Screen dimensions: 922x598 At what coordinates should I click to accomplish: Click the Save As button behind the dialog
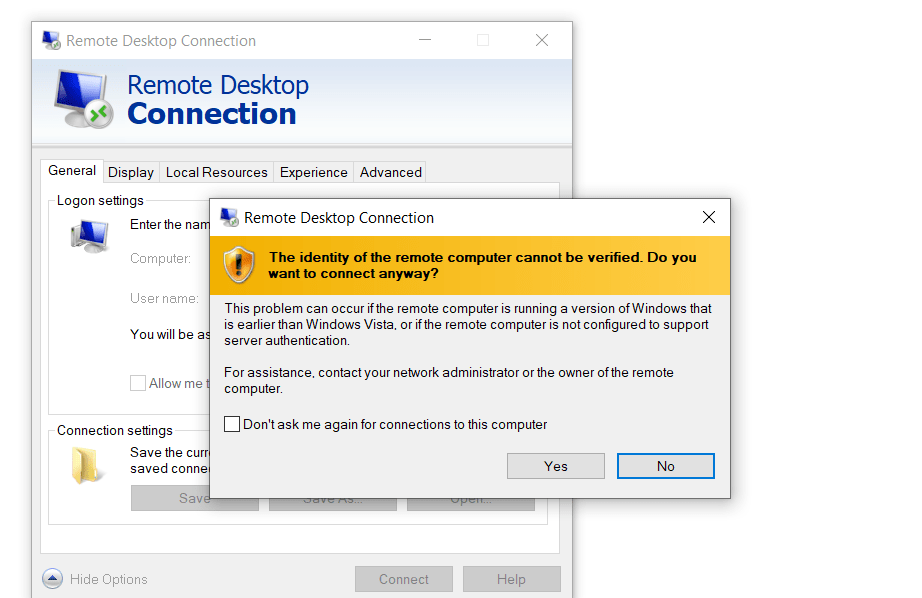point(333,504)
